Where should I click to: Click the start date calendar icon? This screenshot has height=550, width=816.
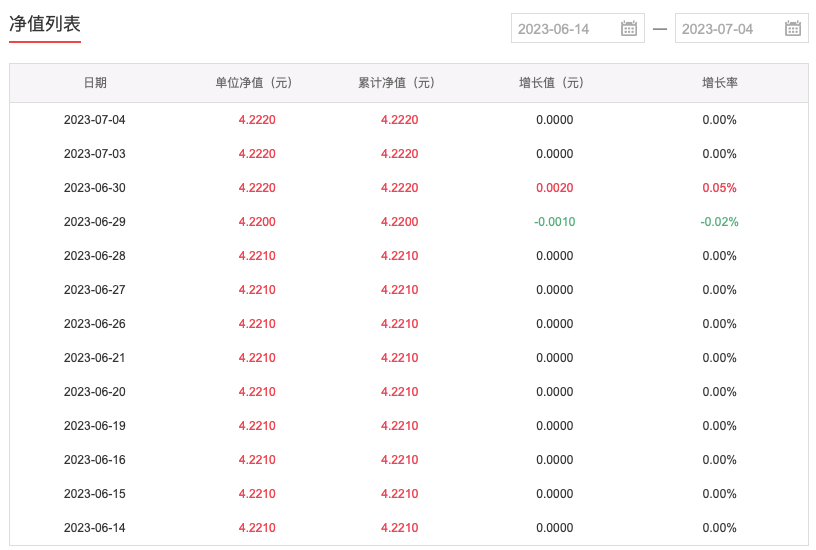pyautogui.click(x=629, y=29)
